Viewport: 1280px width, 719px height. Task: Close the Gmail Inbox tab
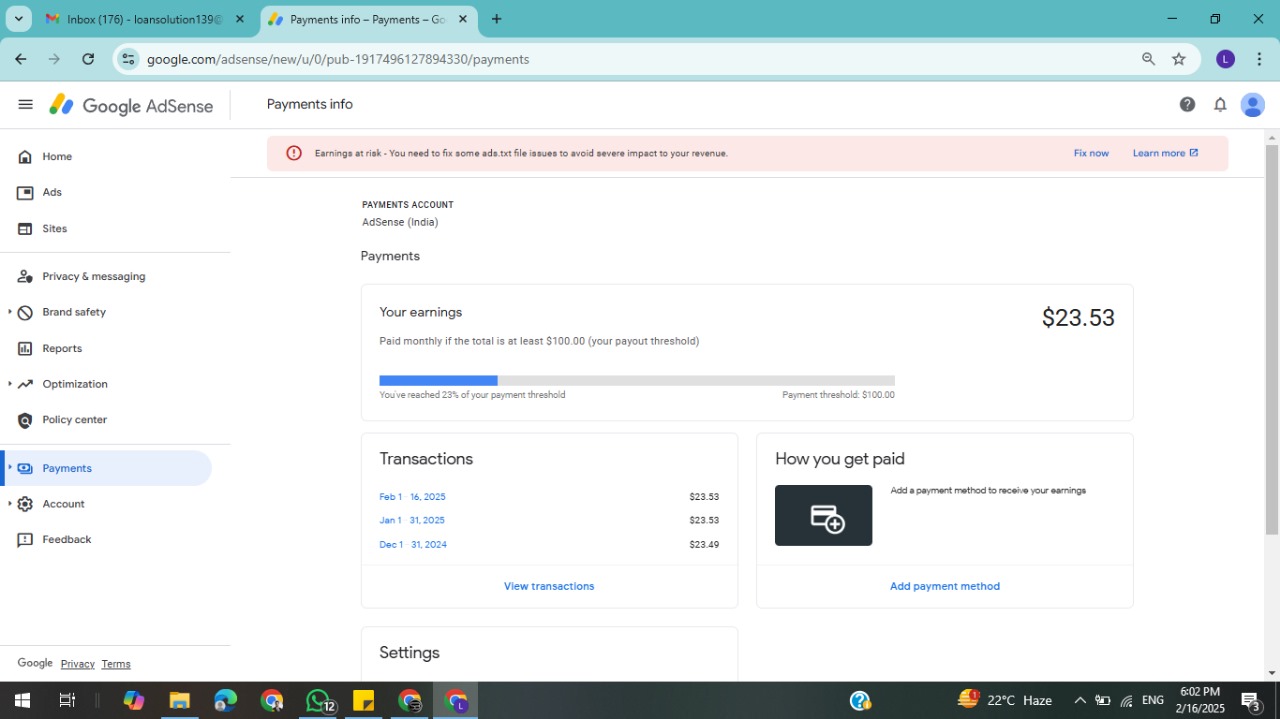[239, 19]
